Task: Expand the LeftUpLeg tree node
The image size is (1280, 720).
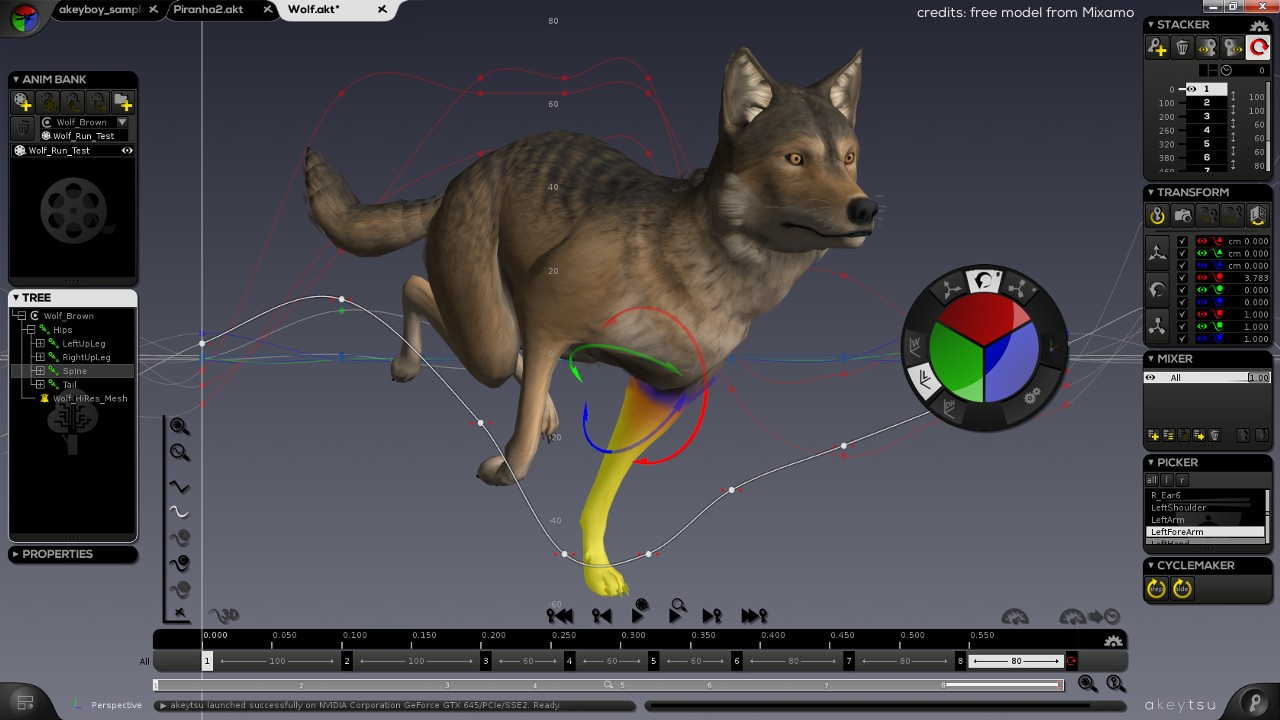Action: [x=40, y=343]
